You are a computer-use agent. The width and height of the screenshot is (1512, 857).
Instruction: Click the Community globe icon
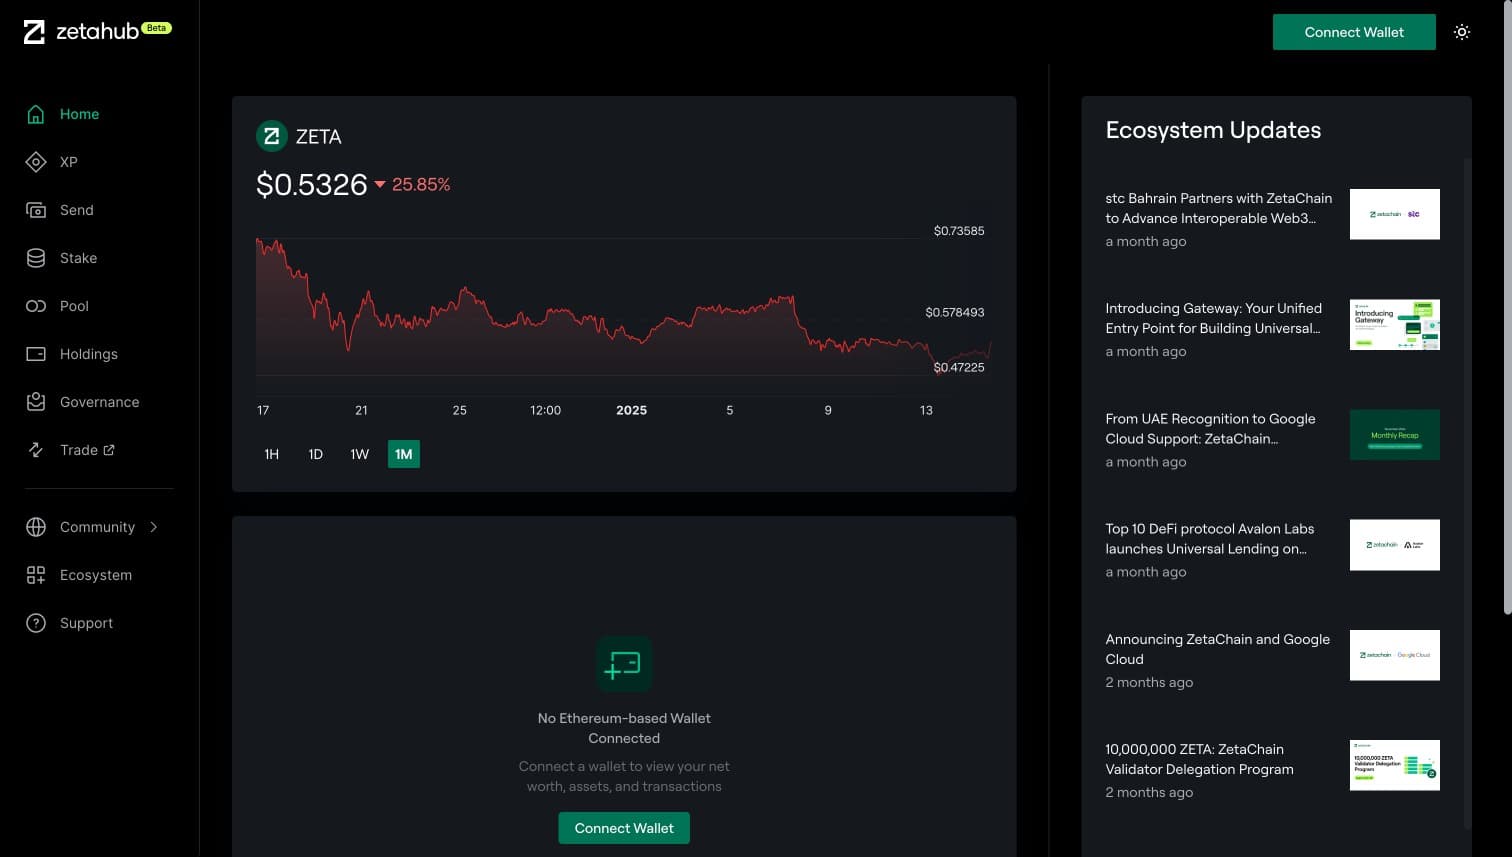tap(36, 527)
